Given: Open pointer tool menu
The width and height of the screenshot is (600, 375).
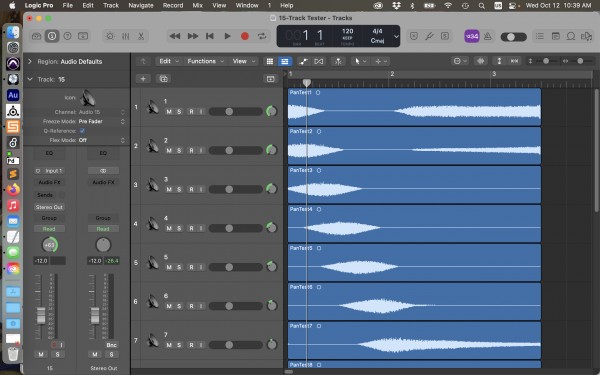Looking at the screenshot, I should (360, 61).
